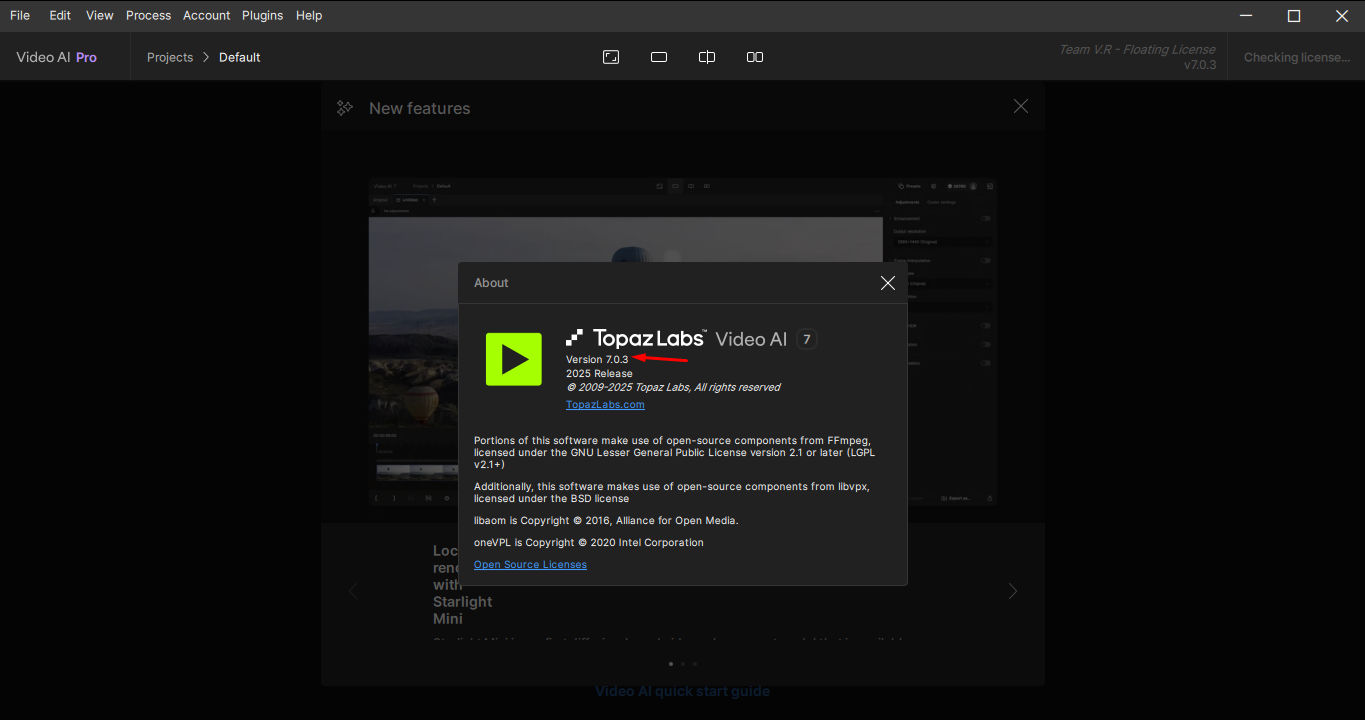1365x720 pixels.
Task: Select the side-by-side comparison view icon
Action: tap(755, 57)
